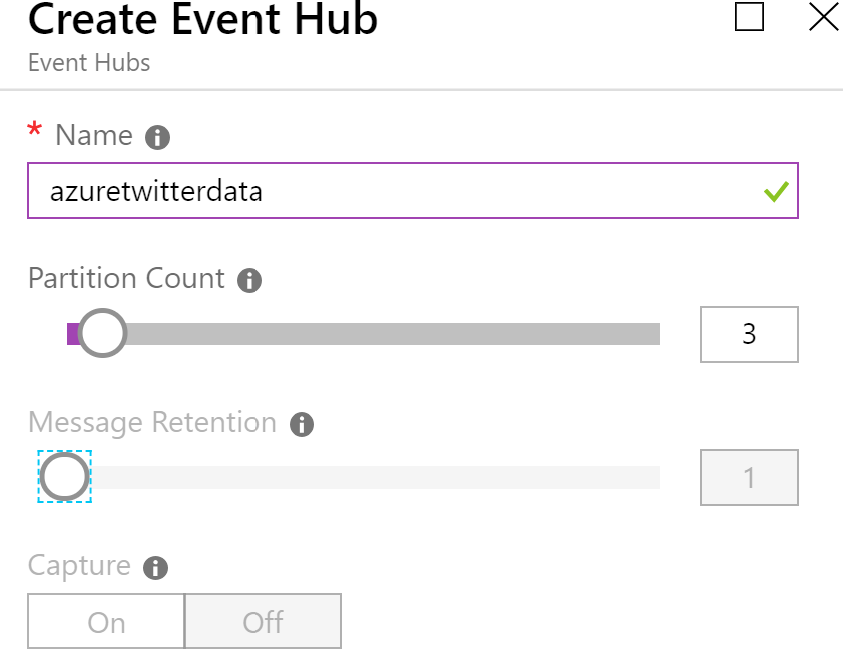Close the Create Event Hub blade
The height and width of the screenshot is (649, 843).
tap(823, 18)
